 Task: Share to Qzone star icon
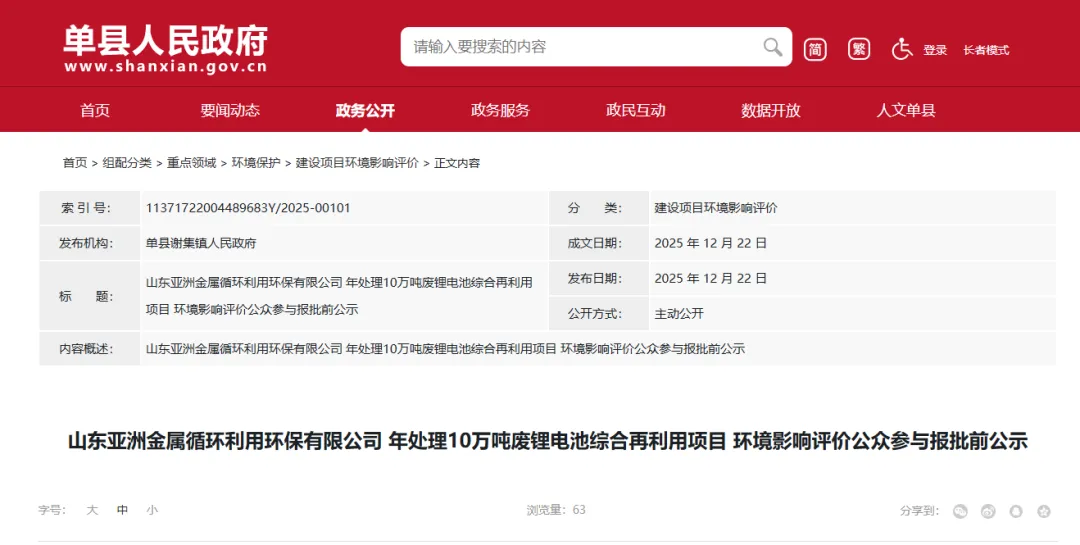coord(1044,511)
